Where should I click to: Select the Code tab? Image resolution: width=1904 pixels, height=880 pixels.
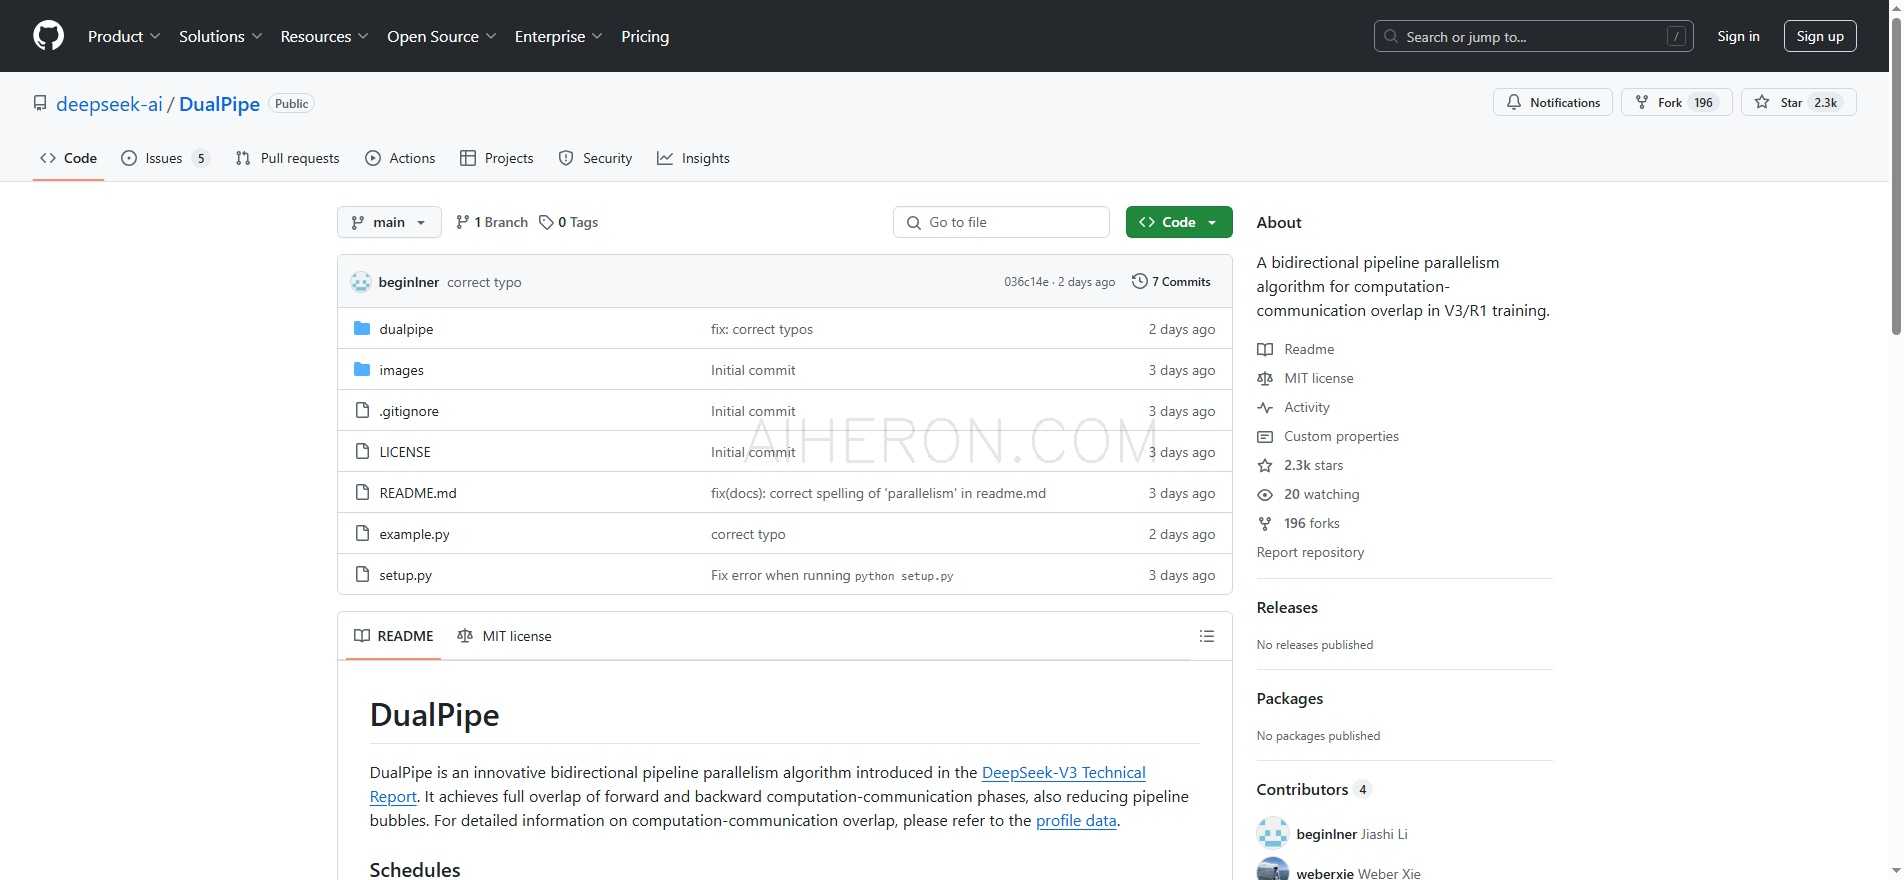pyautogui.click(x=68, y=158)
